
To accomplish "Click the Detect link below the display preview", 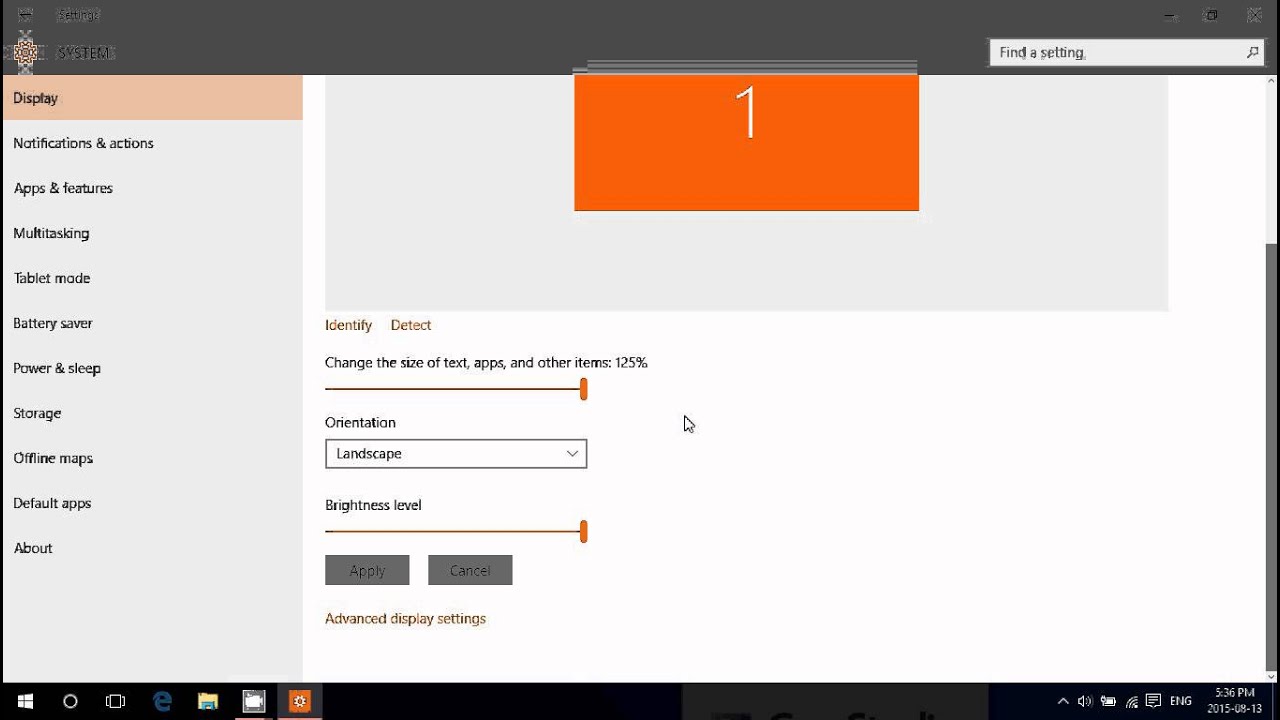I will pos(410,324).
